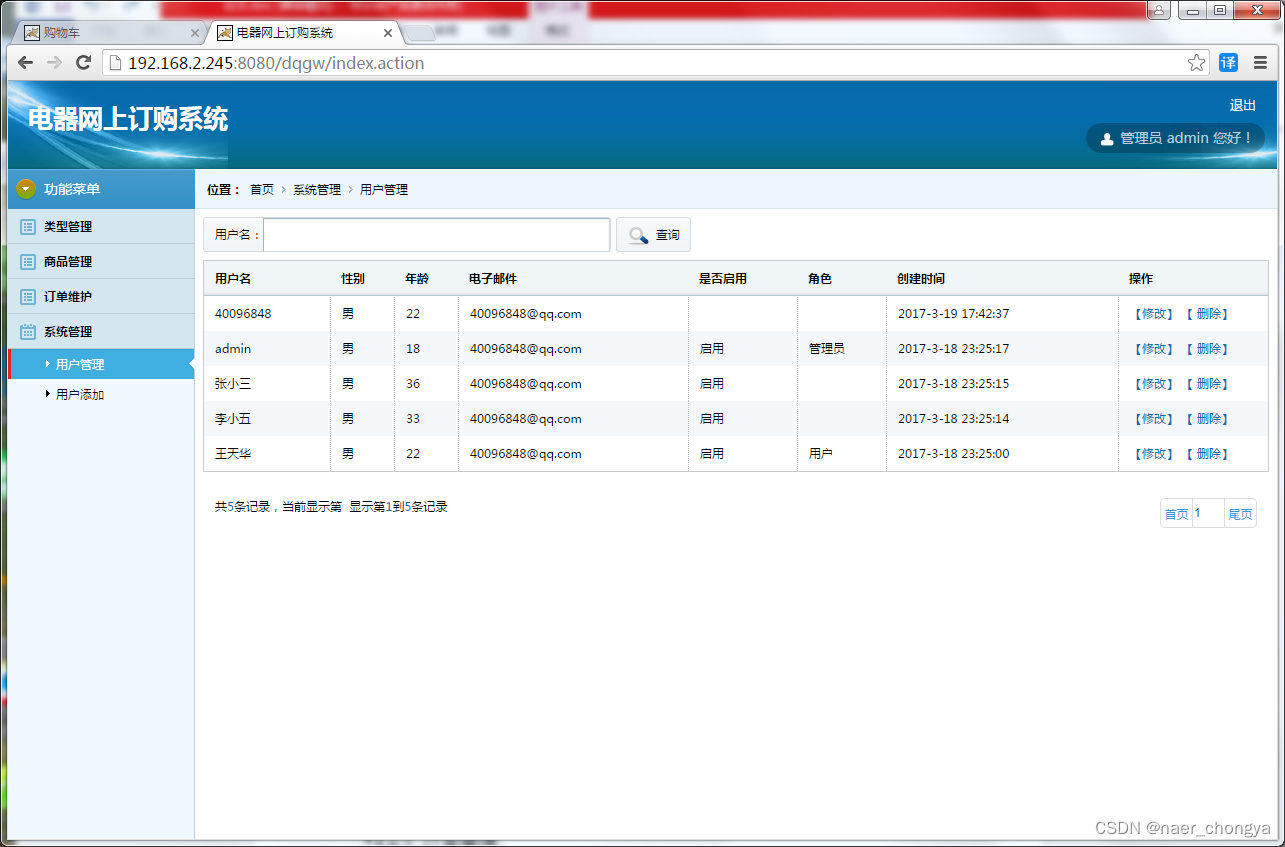Viewport: 1285px width, 847px height.
Task: Click the 首页 breadcrumb link
Action: pyautogui.click(x=262, y=190)
